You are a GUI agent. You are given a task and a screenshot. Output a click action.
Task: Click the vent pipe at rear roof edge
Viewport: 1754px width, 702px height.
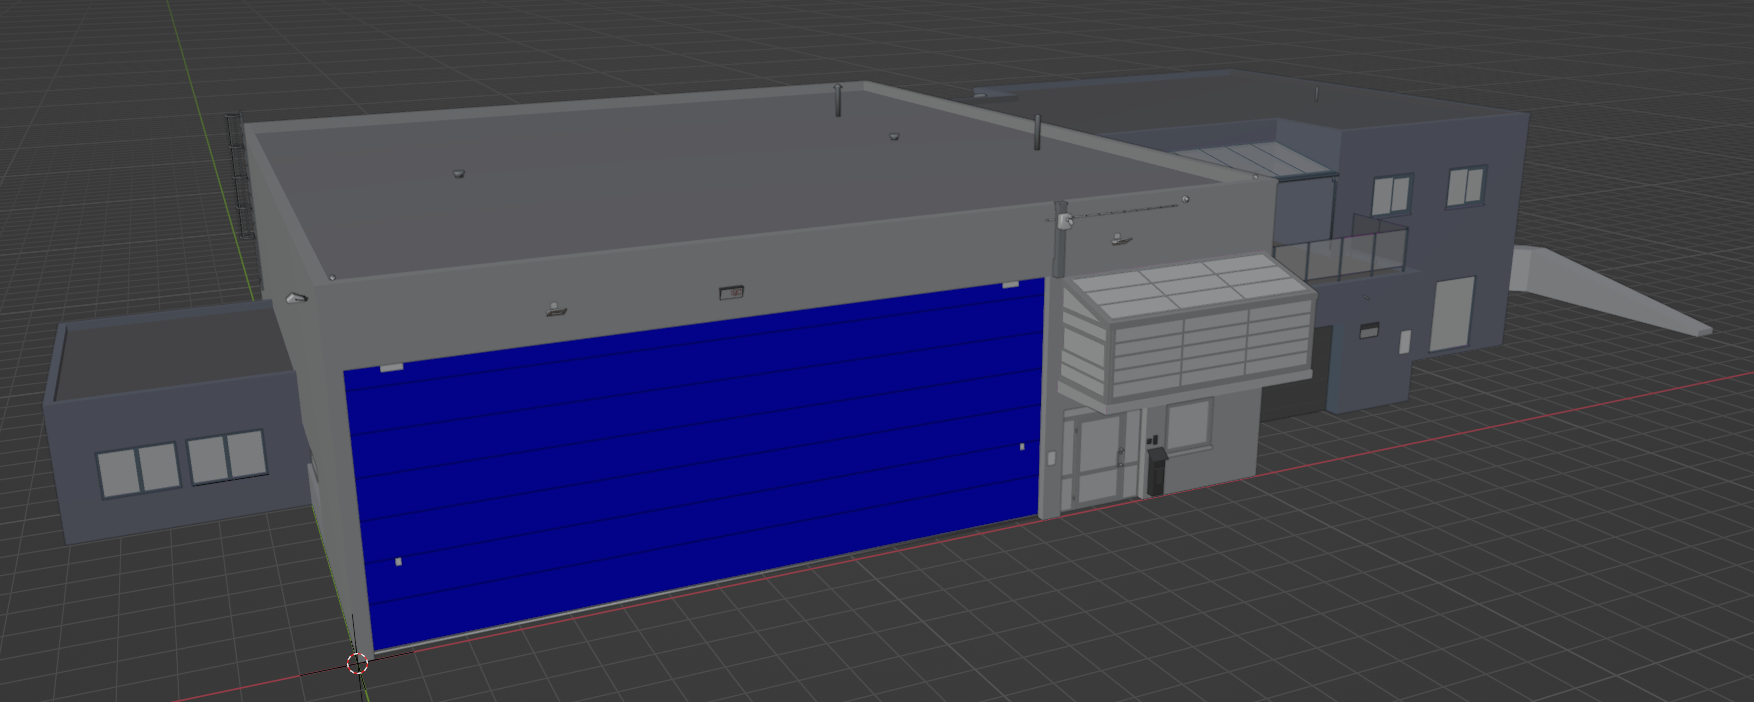click(x=838, y=99)
